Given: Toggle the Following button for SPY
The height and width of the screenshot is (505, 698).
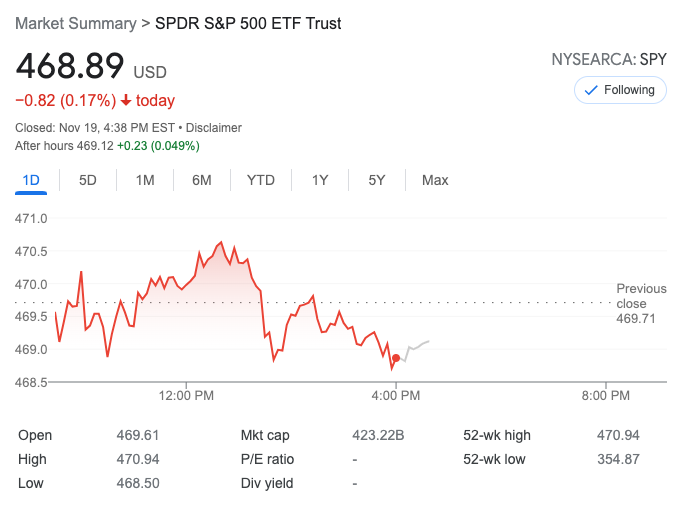Looking at the screenshot, I should (x=620, y=90).
